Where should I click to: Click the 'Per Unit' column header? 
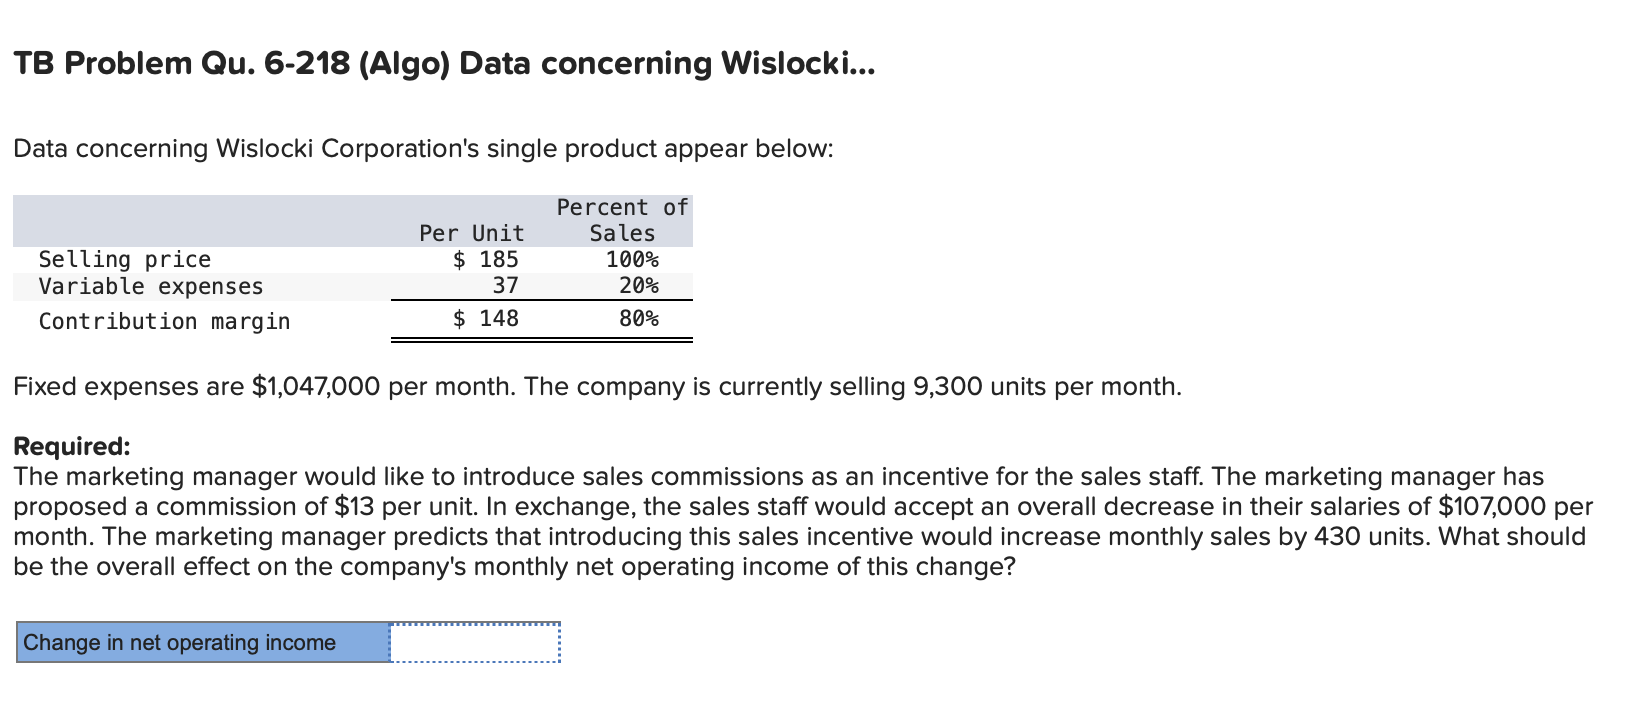tap(472, 233)
